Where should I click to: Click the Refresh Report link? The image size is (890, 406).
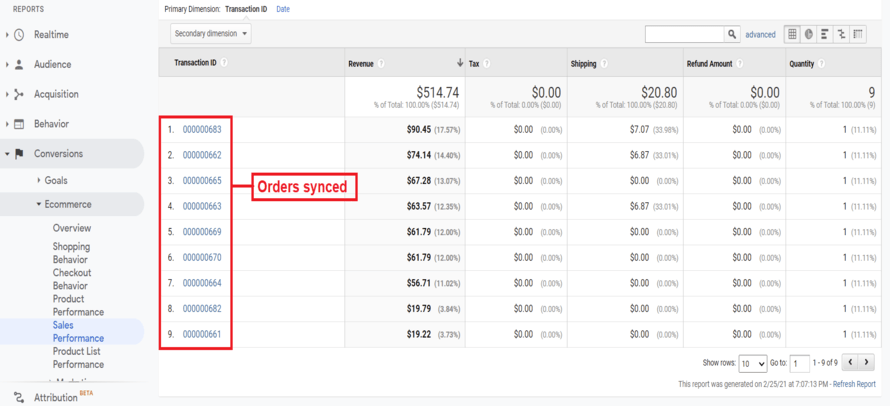854,384
